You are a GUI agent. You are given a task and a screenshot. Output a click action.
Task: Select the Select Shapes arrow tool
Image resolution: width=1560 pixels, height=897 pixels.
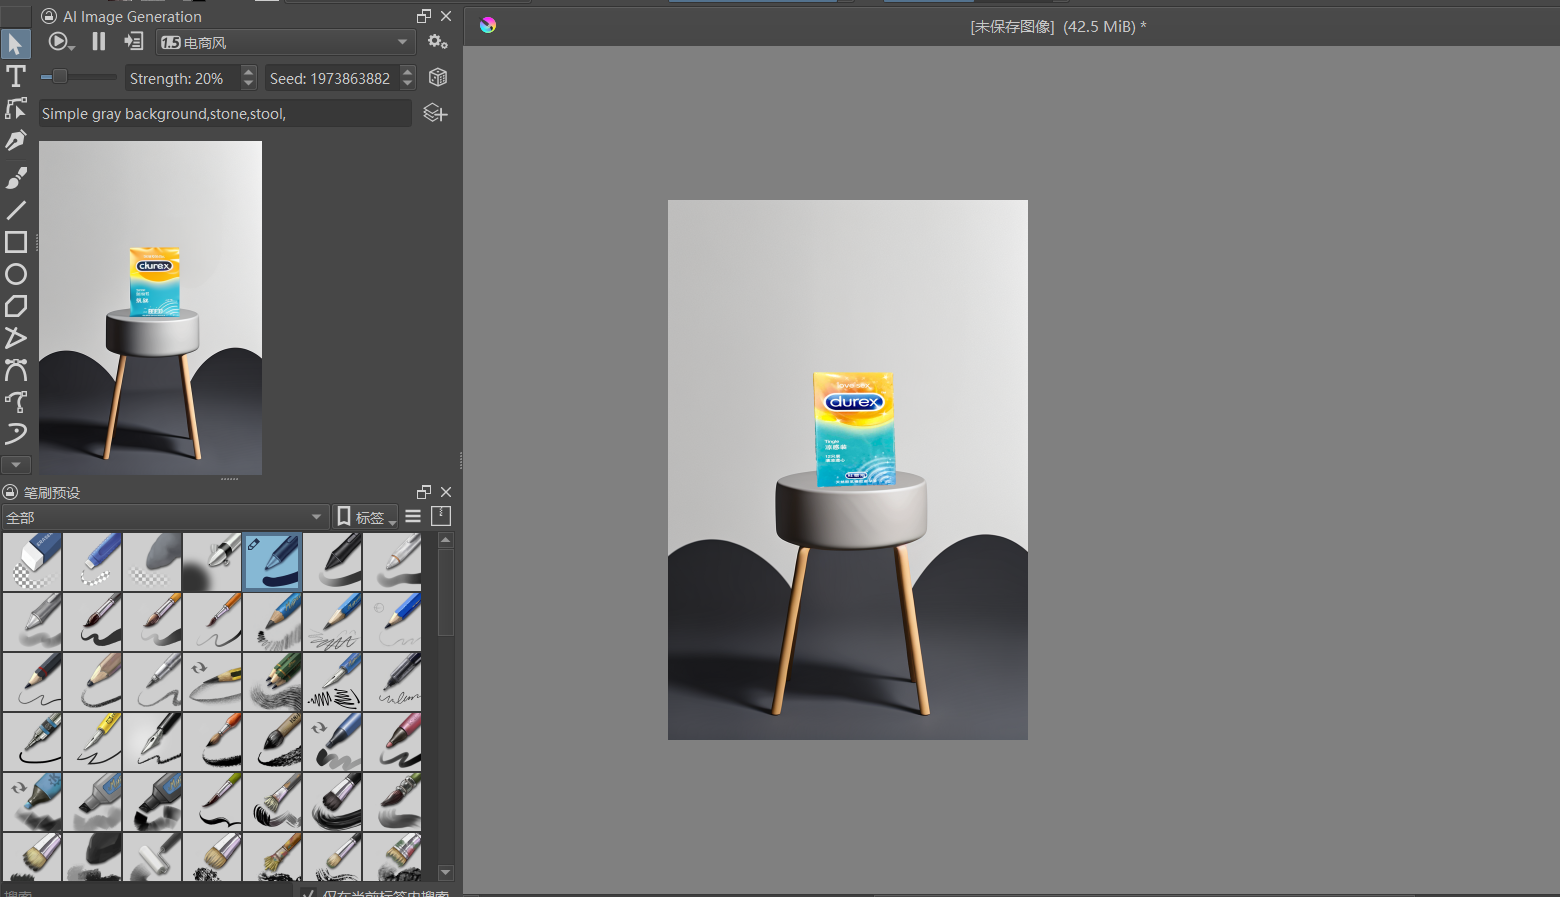click(x=15, y=43)
